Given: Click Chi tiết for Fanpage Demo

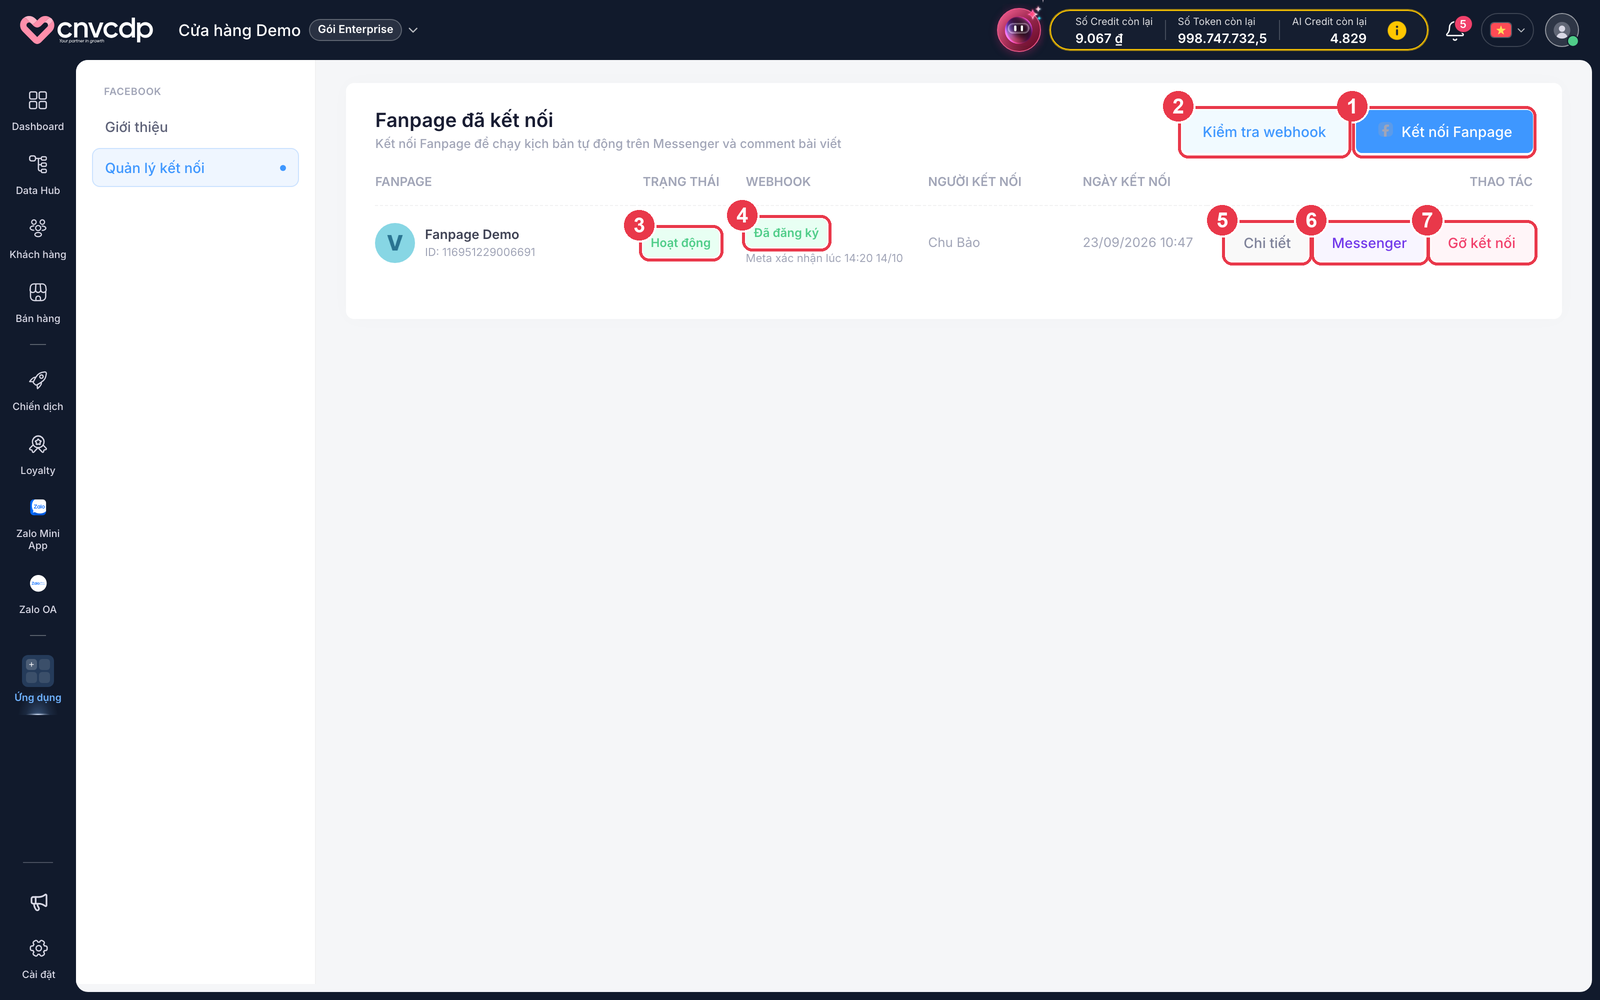Looking at the screenshot, I should click(1267, 243).
